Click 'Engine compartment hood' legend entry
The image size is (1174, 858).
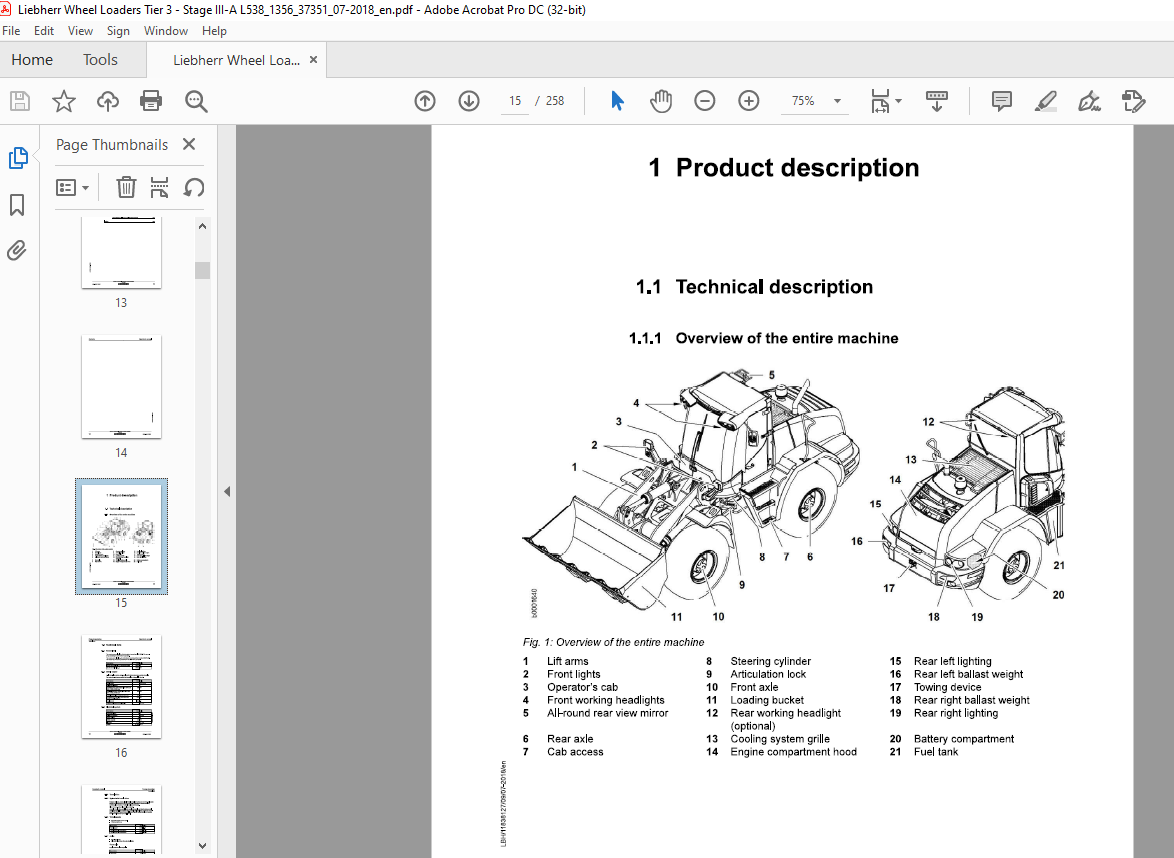tap(794, 752)
